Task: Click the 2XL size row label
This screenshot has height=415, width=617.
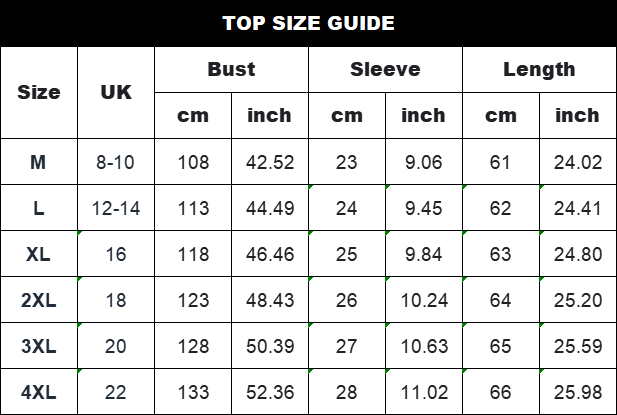Action: (x=39, y=300)
